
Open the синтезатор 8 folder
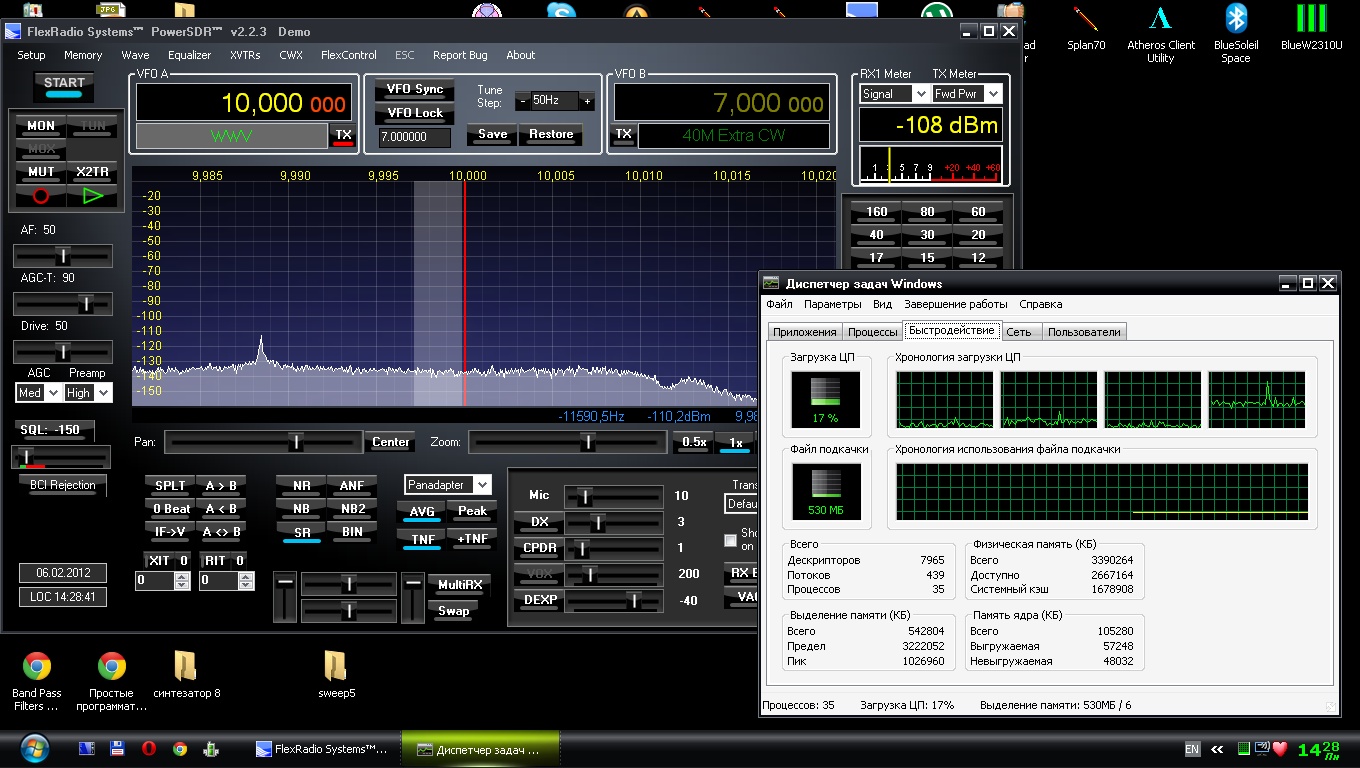186,674
